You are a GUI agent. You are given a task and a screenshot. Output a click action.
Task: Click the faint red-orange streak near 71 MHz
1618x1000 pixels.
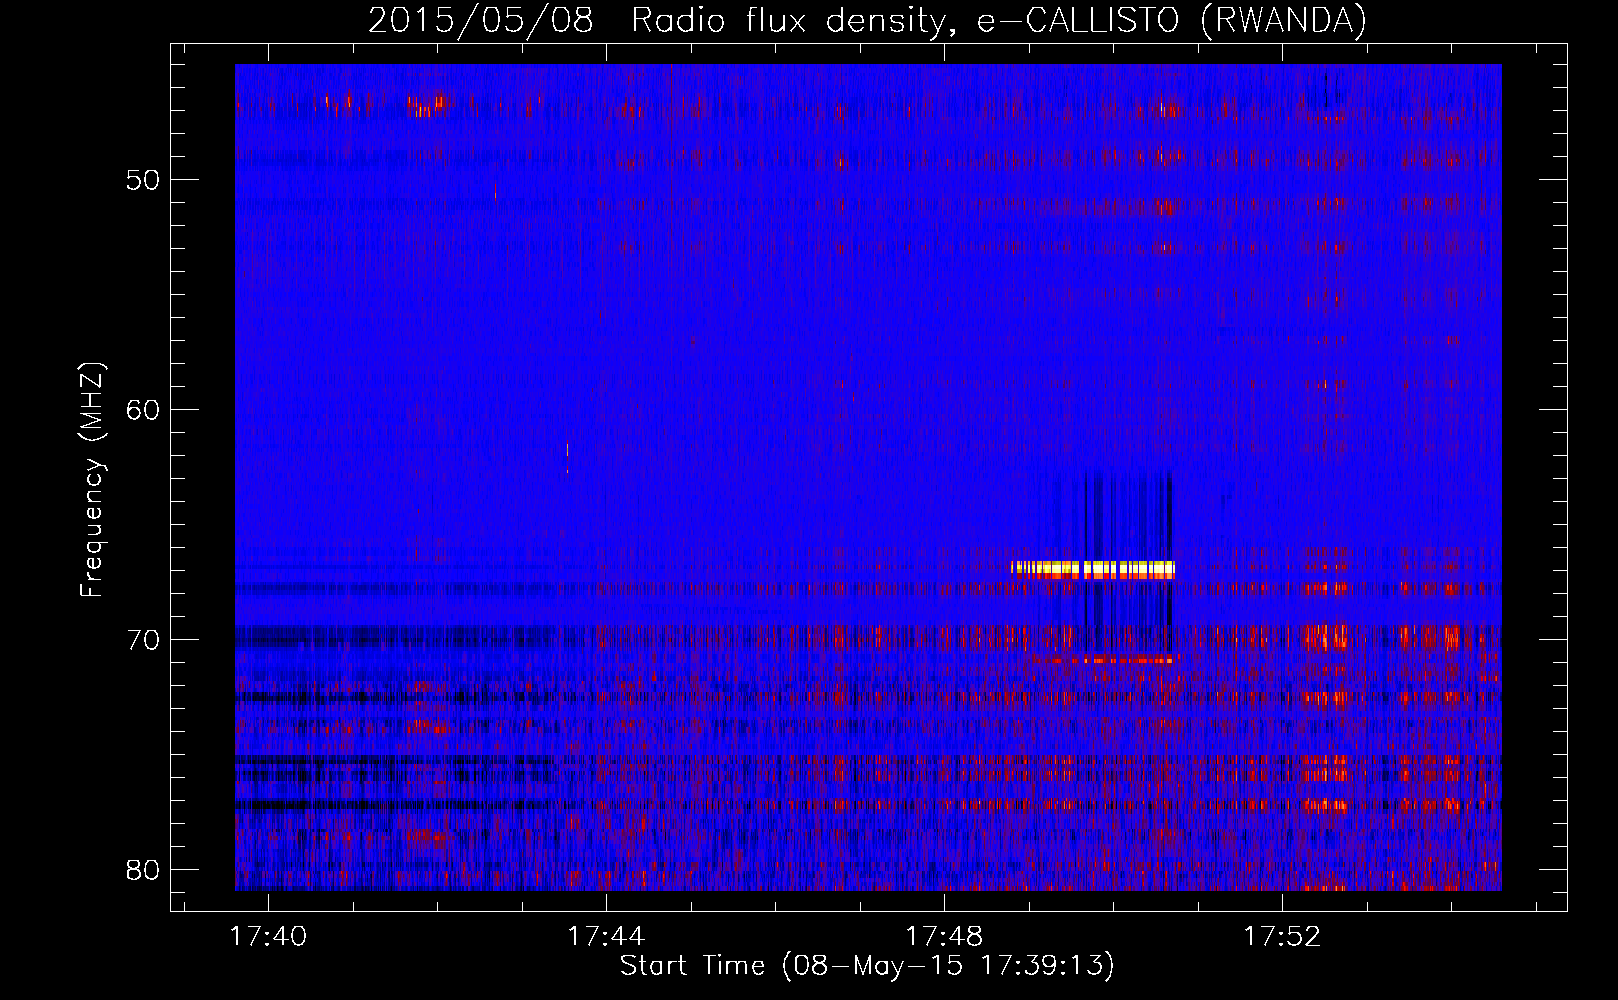(1105, 660)
